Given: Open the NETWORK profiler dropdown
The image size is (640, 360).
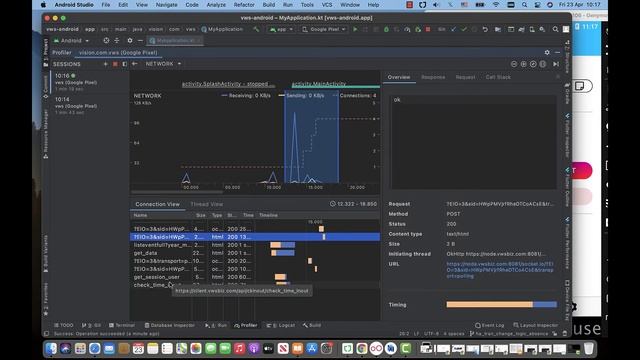Looking at the screenshot, I should click(163, 64).
